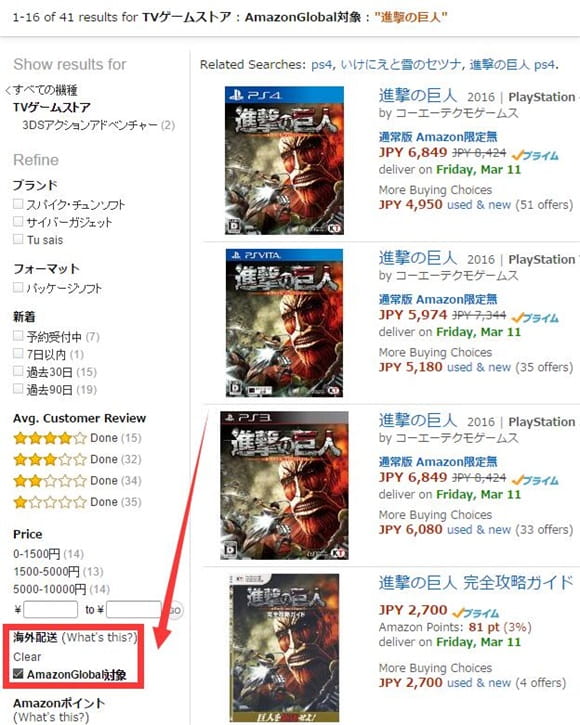Click the minimum price input field
The height and width of the screenshot is (725, 580).
tap(50, 609)
